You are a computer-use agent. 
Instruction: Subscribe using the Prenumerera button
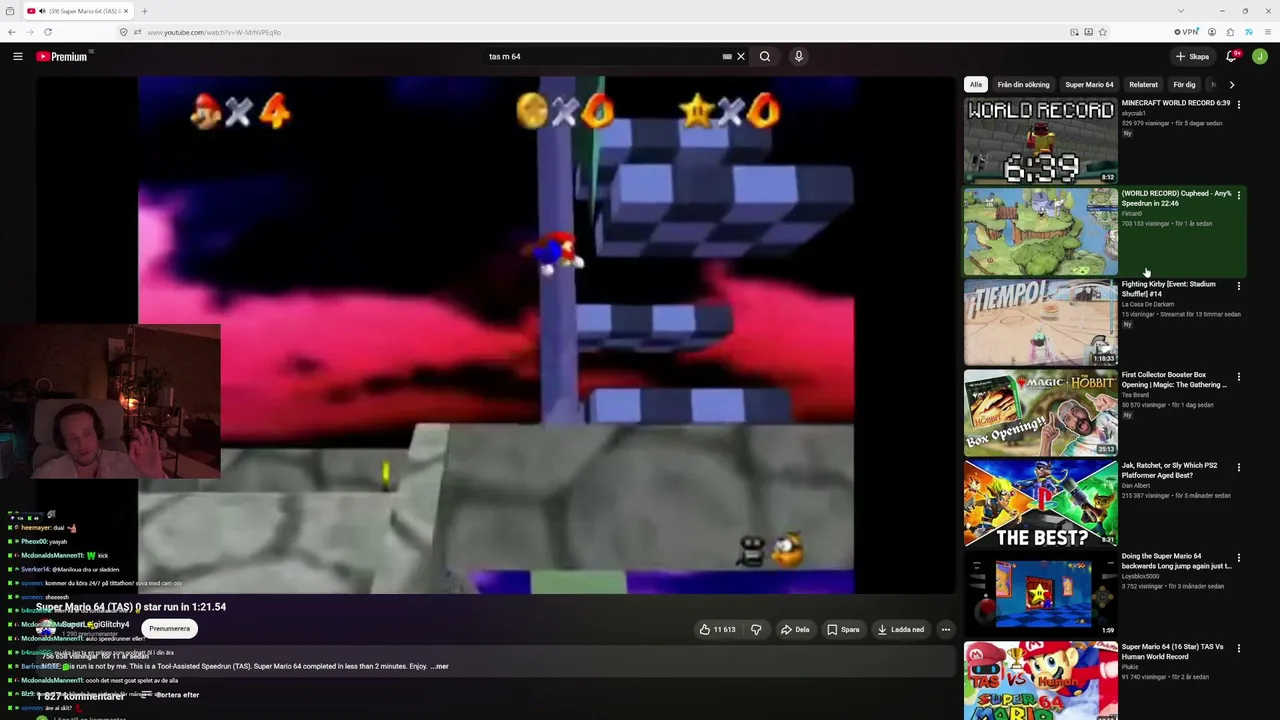[x=169, y=629]
